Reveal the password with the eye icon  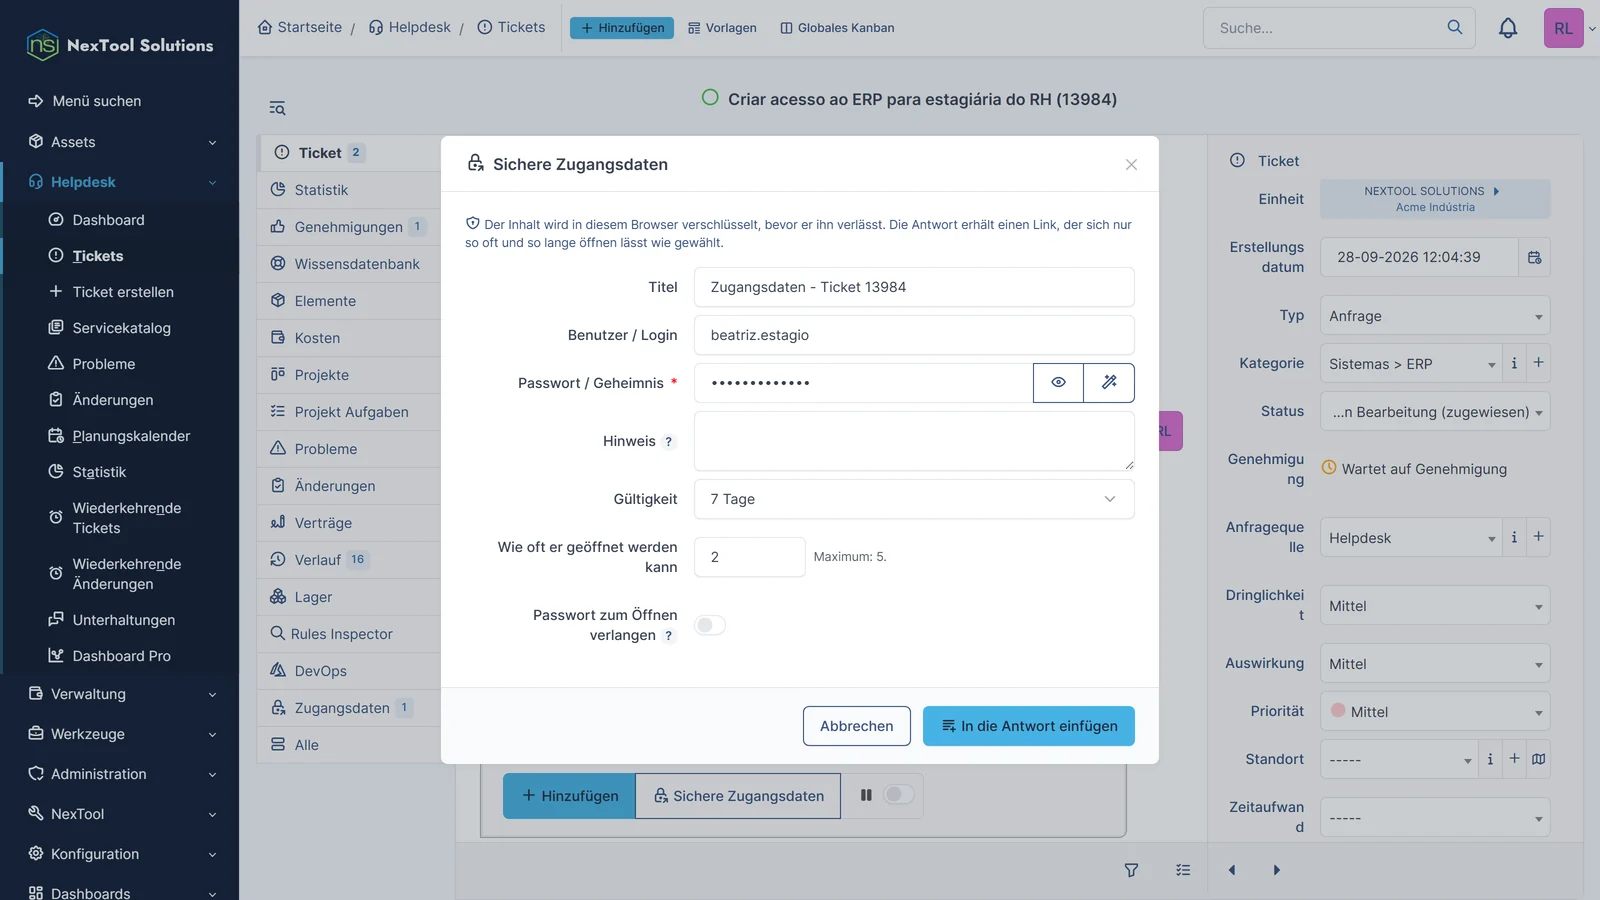point(1058,383)
